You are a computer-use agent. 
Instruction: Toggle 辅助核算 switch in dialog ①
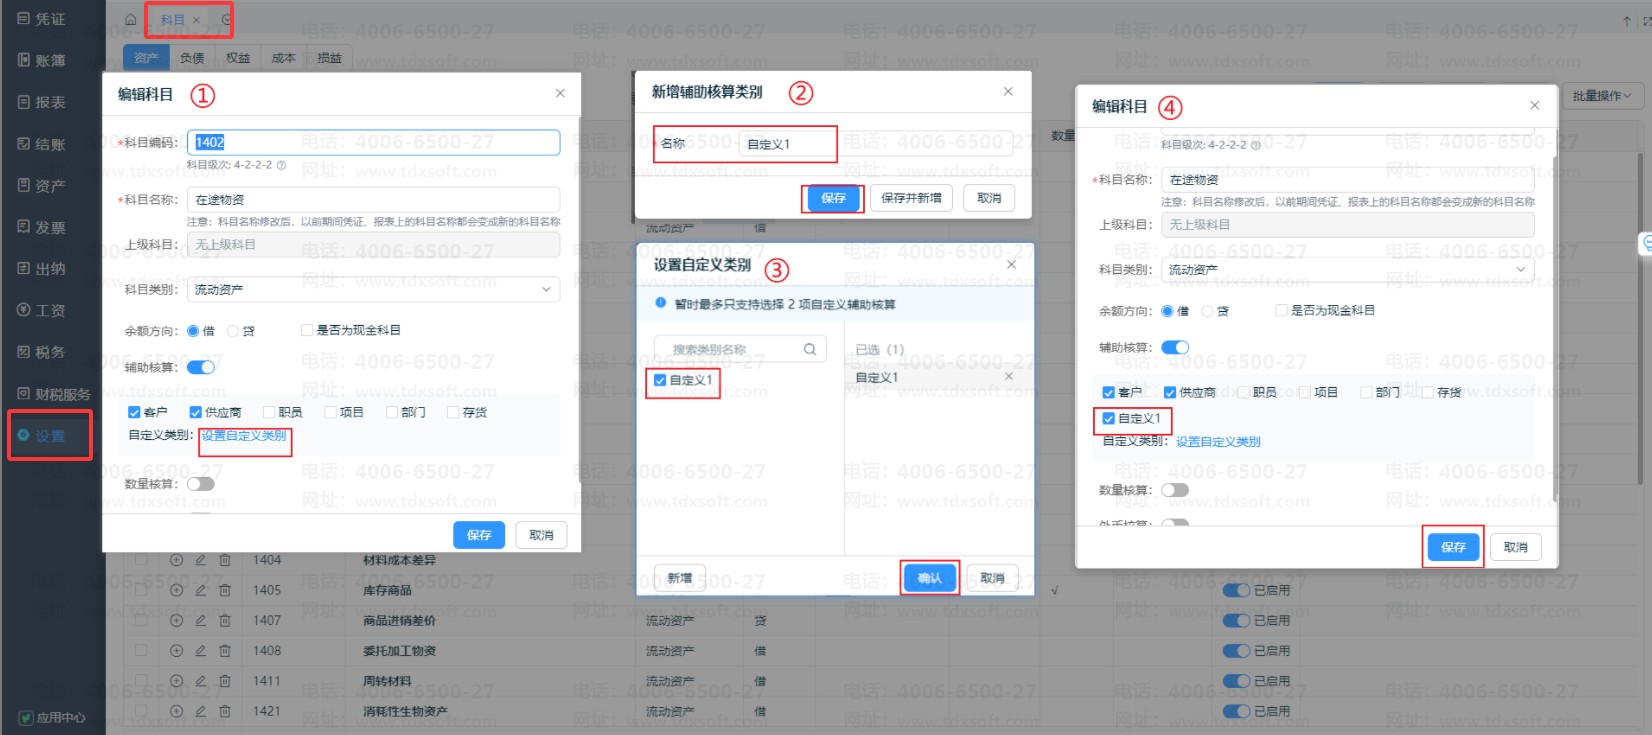[201, 367]
